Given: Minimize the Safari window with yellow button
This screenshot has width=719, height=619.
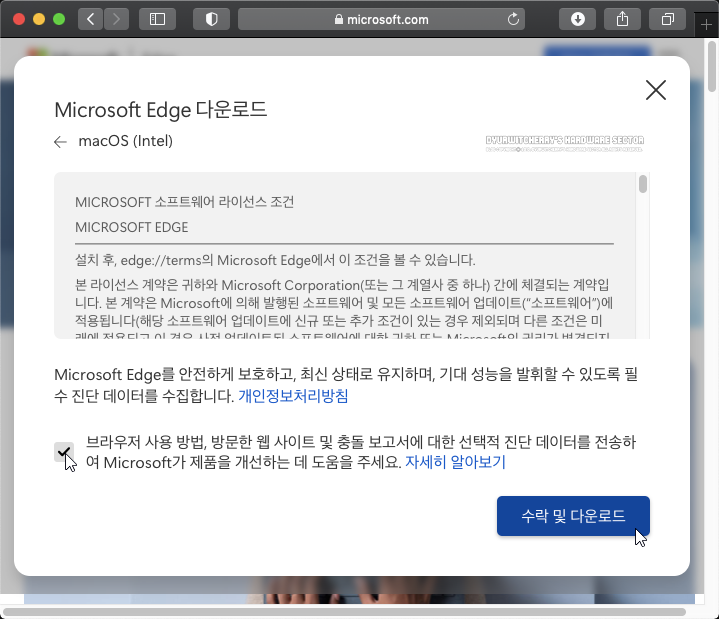Looking at the screenshot, I should coord(39,19).
